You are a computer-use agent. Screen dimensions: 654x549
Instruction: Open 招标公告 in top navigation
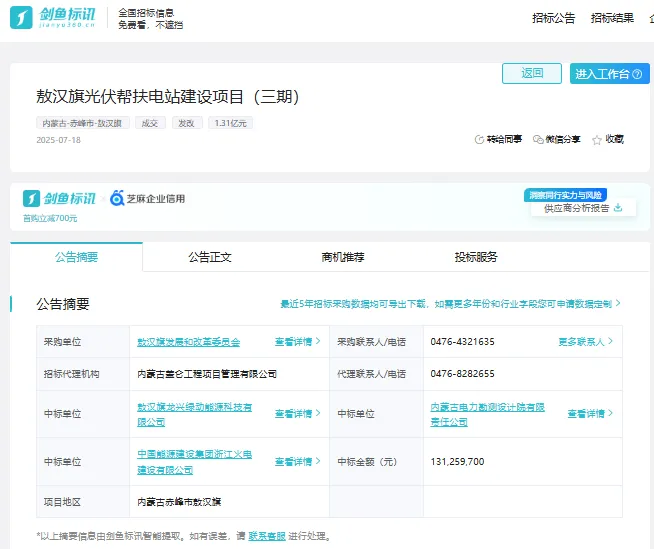coord(553,18)
